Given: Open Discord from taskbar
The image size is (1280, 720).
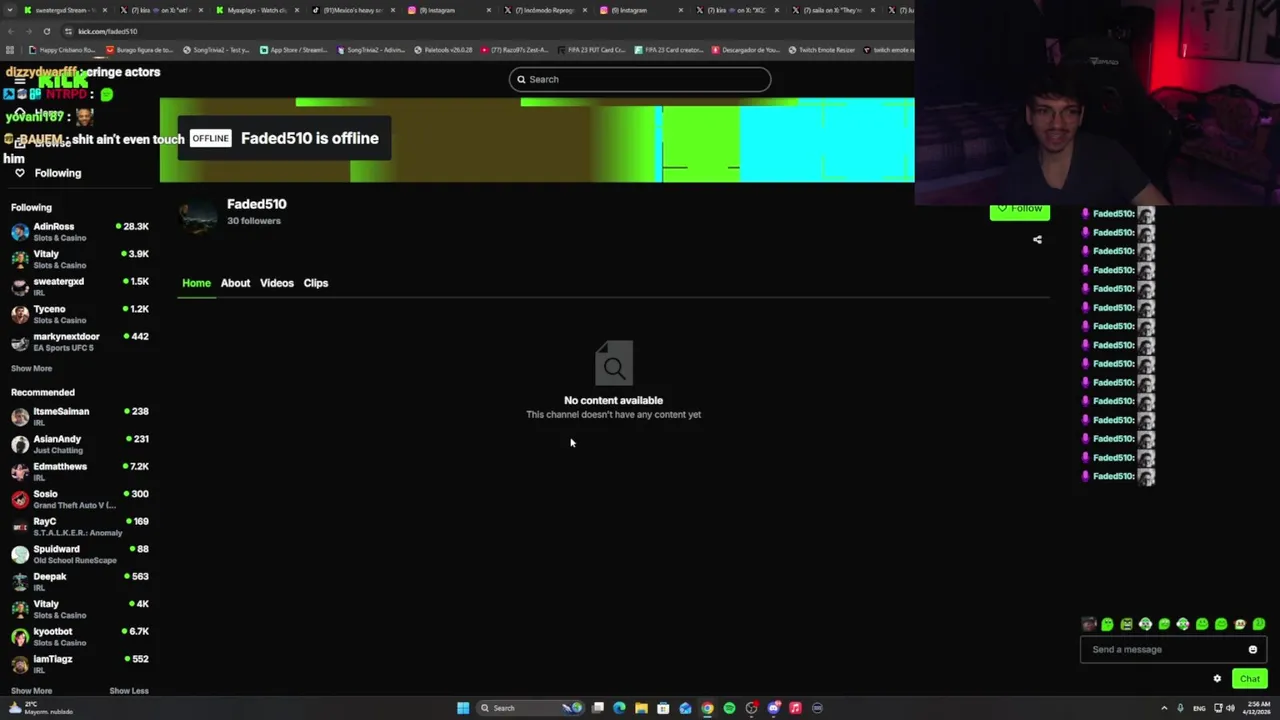Looking at the screenshot, I should pos(773,708).
